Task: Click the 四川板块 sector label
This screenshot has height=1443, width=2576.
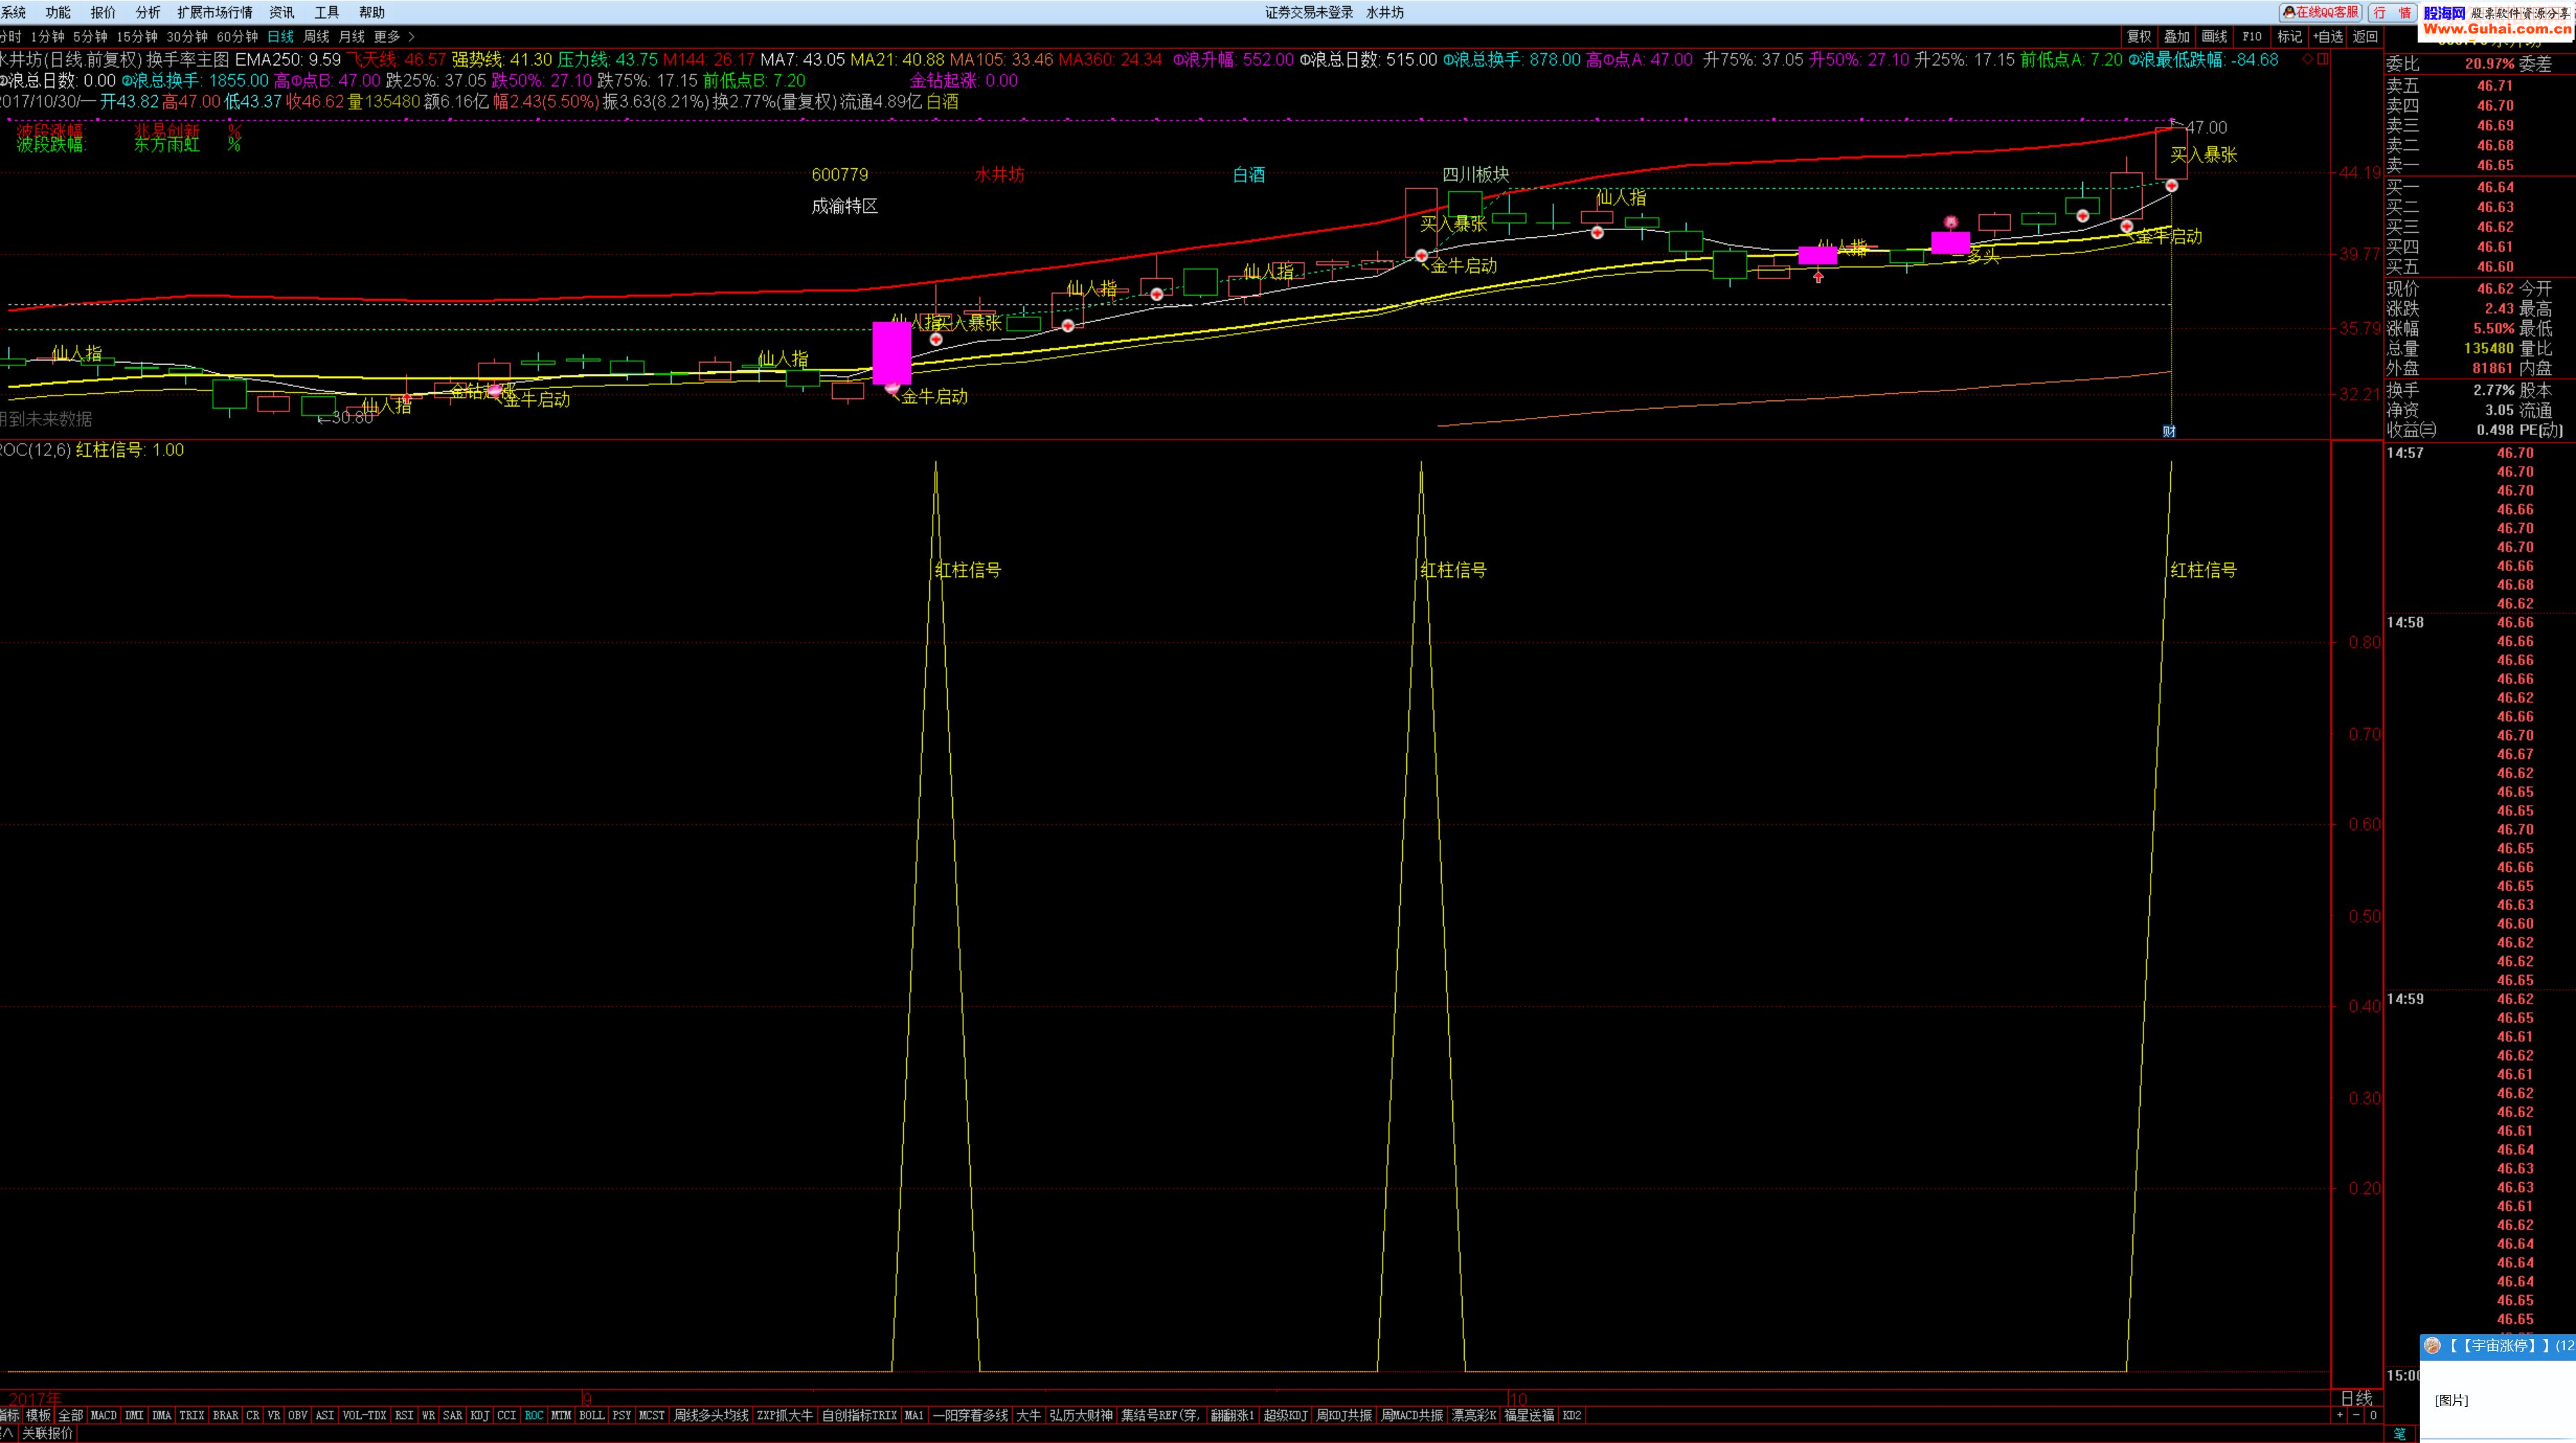Action: [1475, 174]
